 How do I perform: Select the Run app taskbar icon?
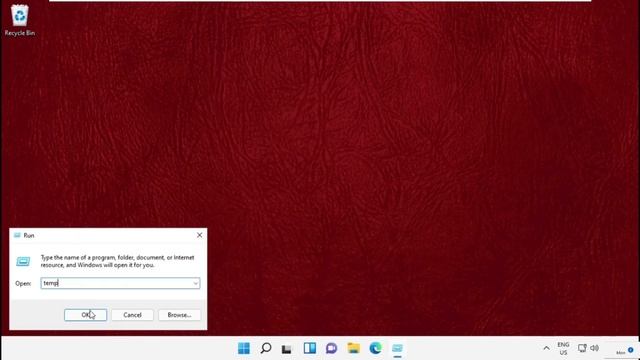(397, 348)
